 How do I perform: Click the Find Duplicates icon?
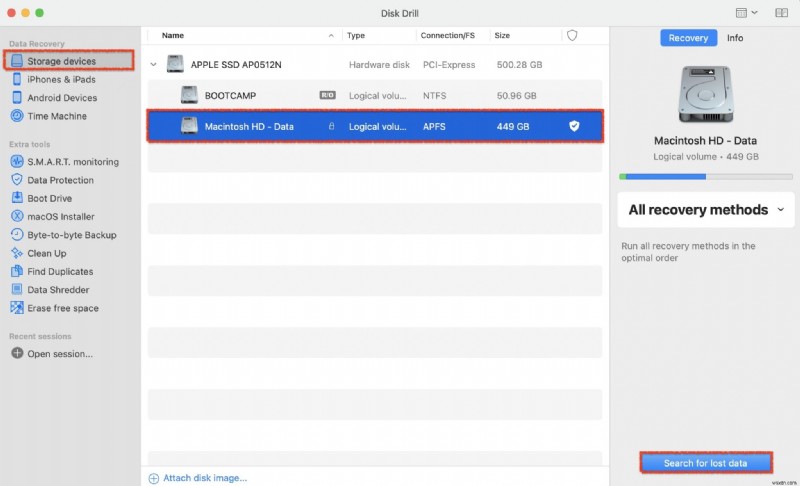click(x=17, y=271)
